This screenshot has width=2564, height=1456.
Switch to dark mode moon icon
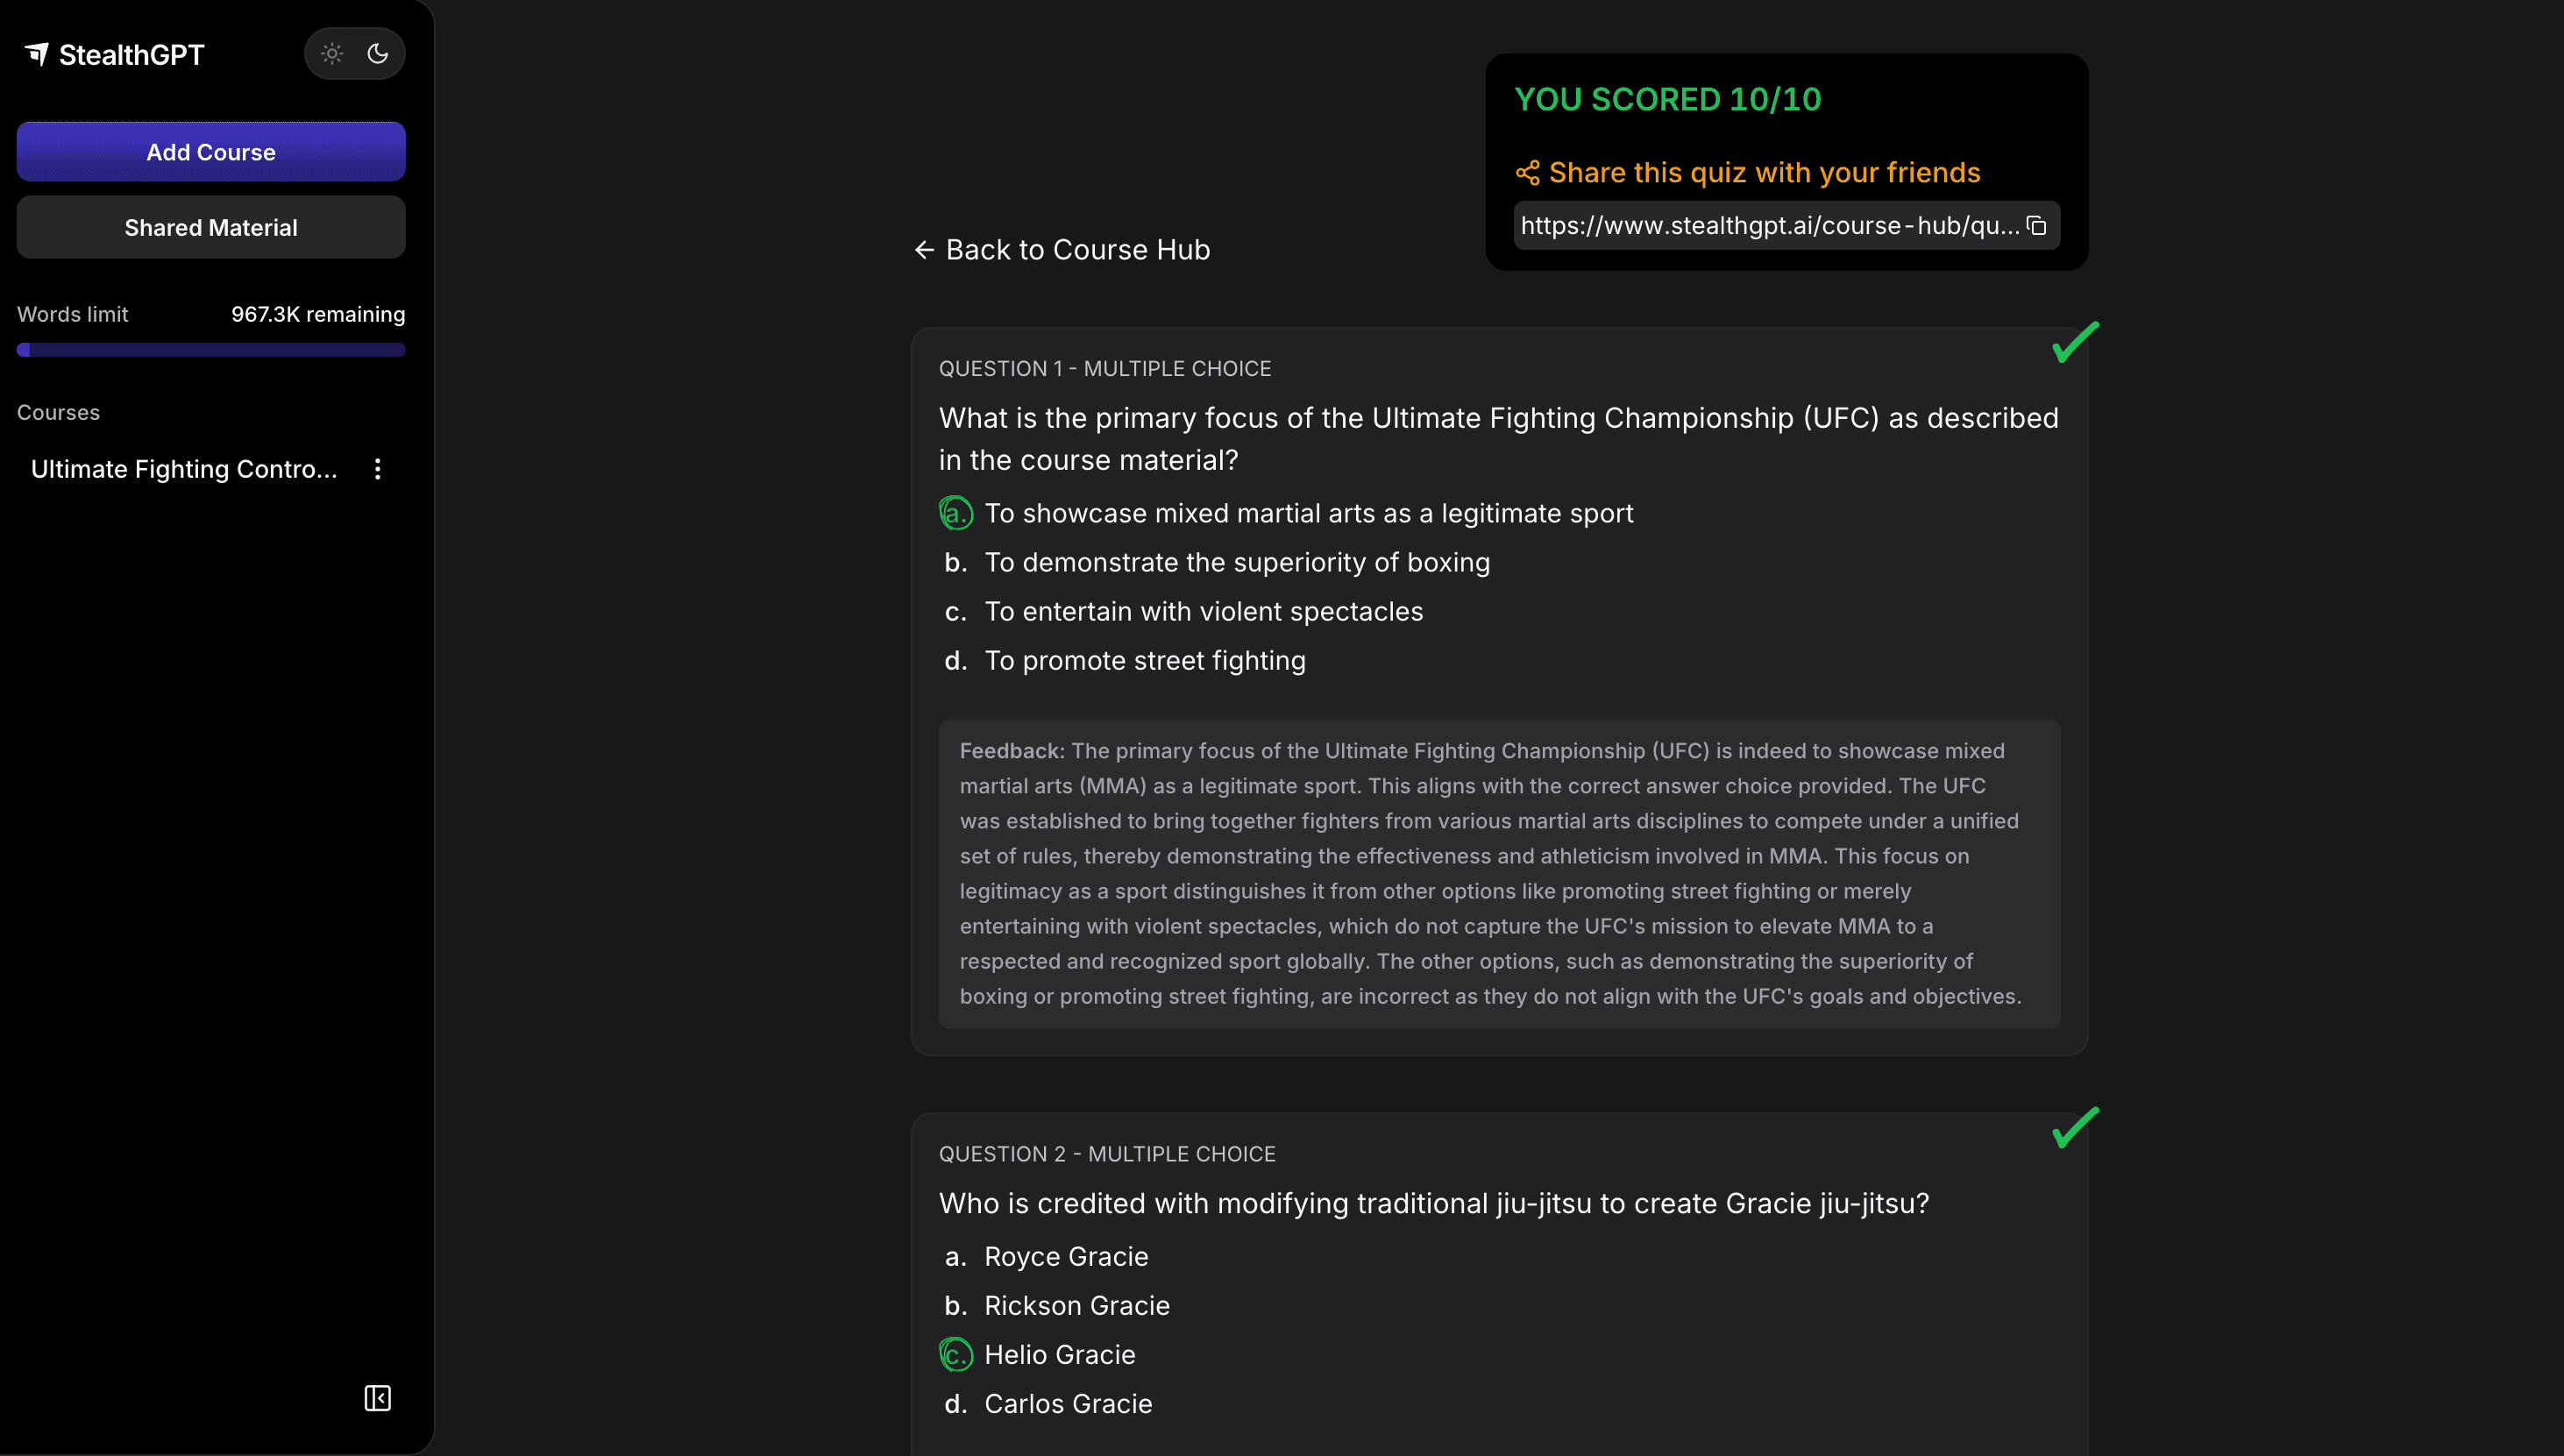[x=377, y=54]
